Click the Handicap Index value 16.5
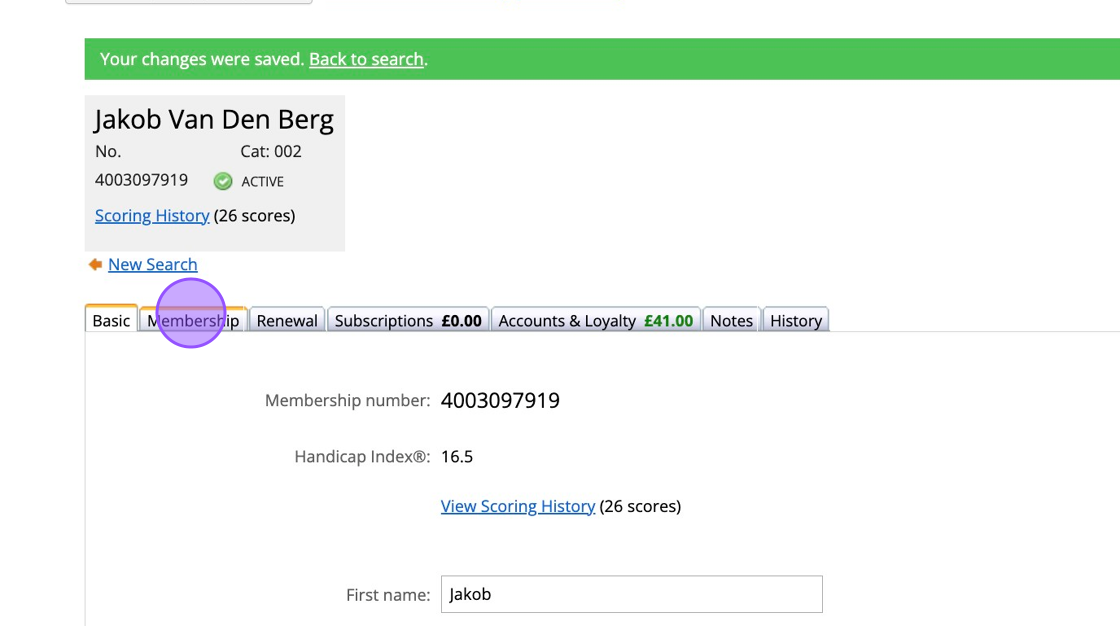 pyautogui.click(x=457, y=457)
